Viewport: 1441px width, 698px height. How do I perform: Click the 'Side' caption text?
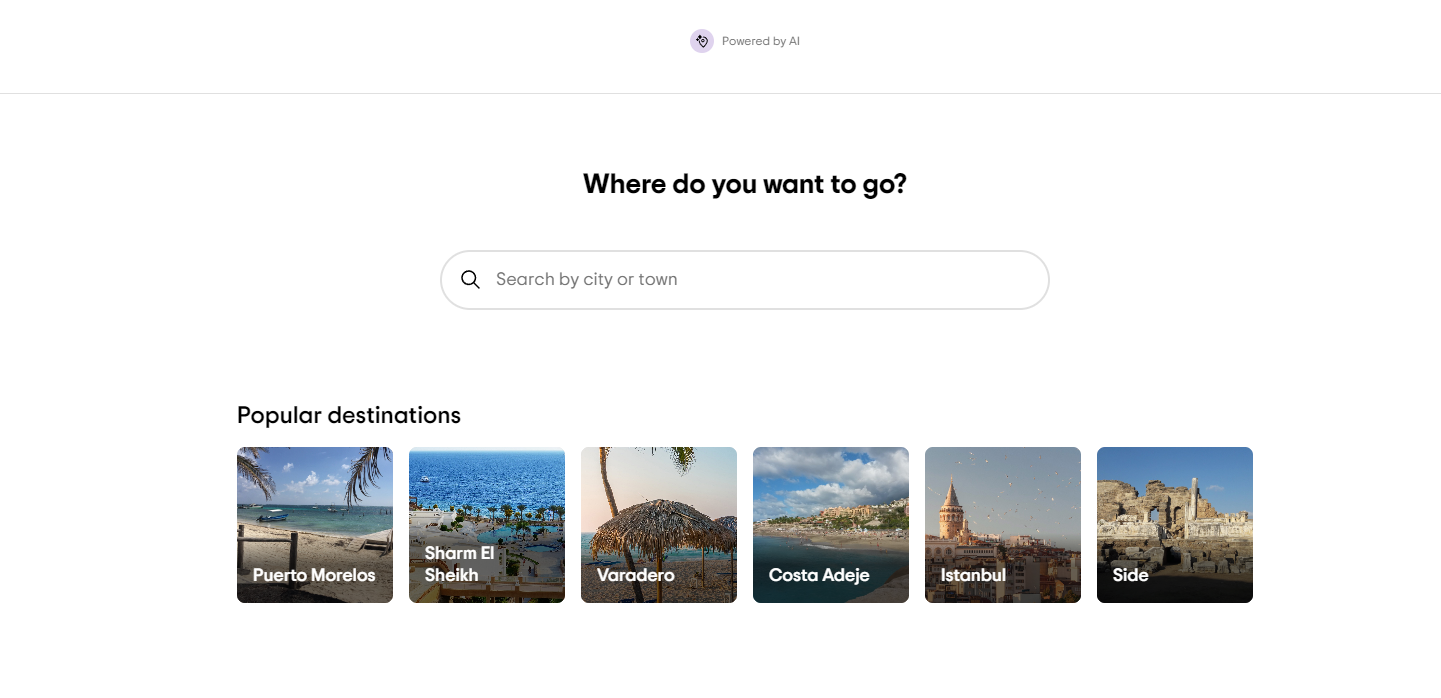(x=1130, y=575)
